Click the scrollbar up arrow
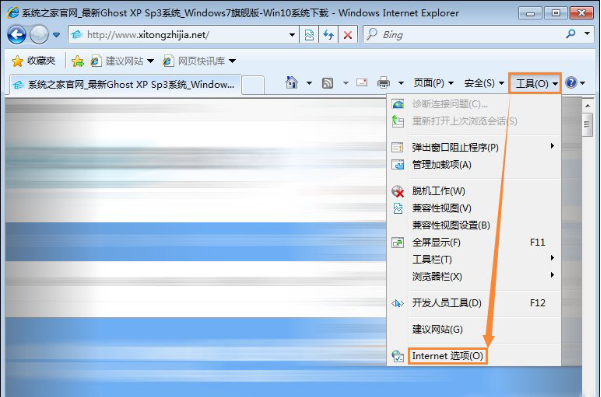Image resolution: width=601 pixels, height=397 pixels. pos(587,105)
